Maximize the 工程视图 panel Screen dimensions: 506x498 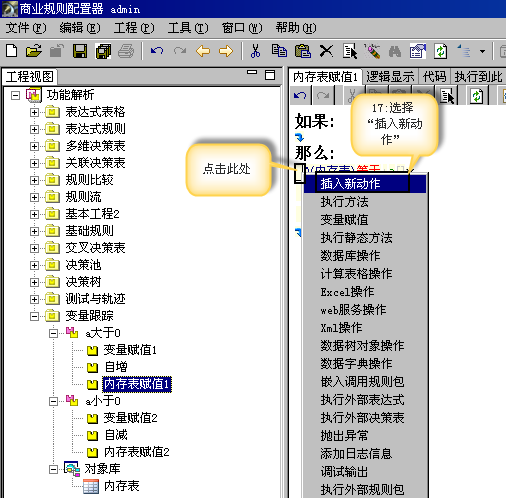click(270, 75)
